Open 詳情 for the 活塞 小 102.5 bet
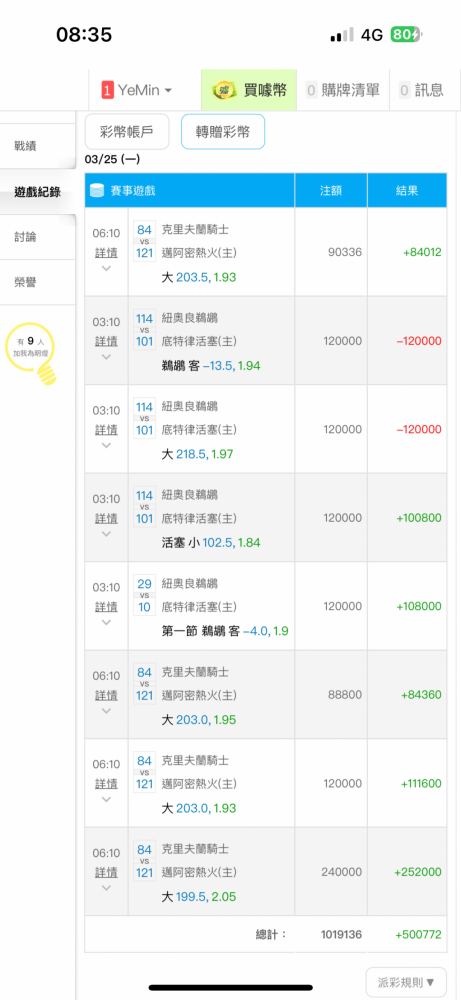The width and height of the screenshot is (461, 1000). coord(106,518)
